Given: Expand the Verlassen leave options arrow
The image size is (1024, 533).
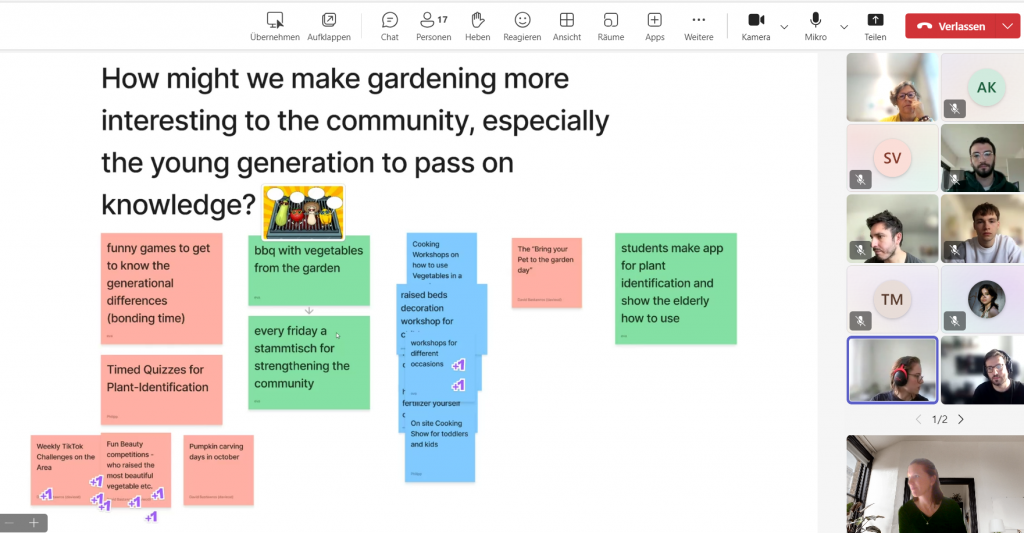Looking at the screenshot, I should [1006, 26].
